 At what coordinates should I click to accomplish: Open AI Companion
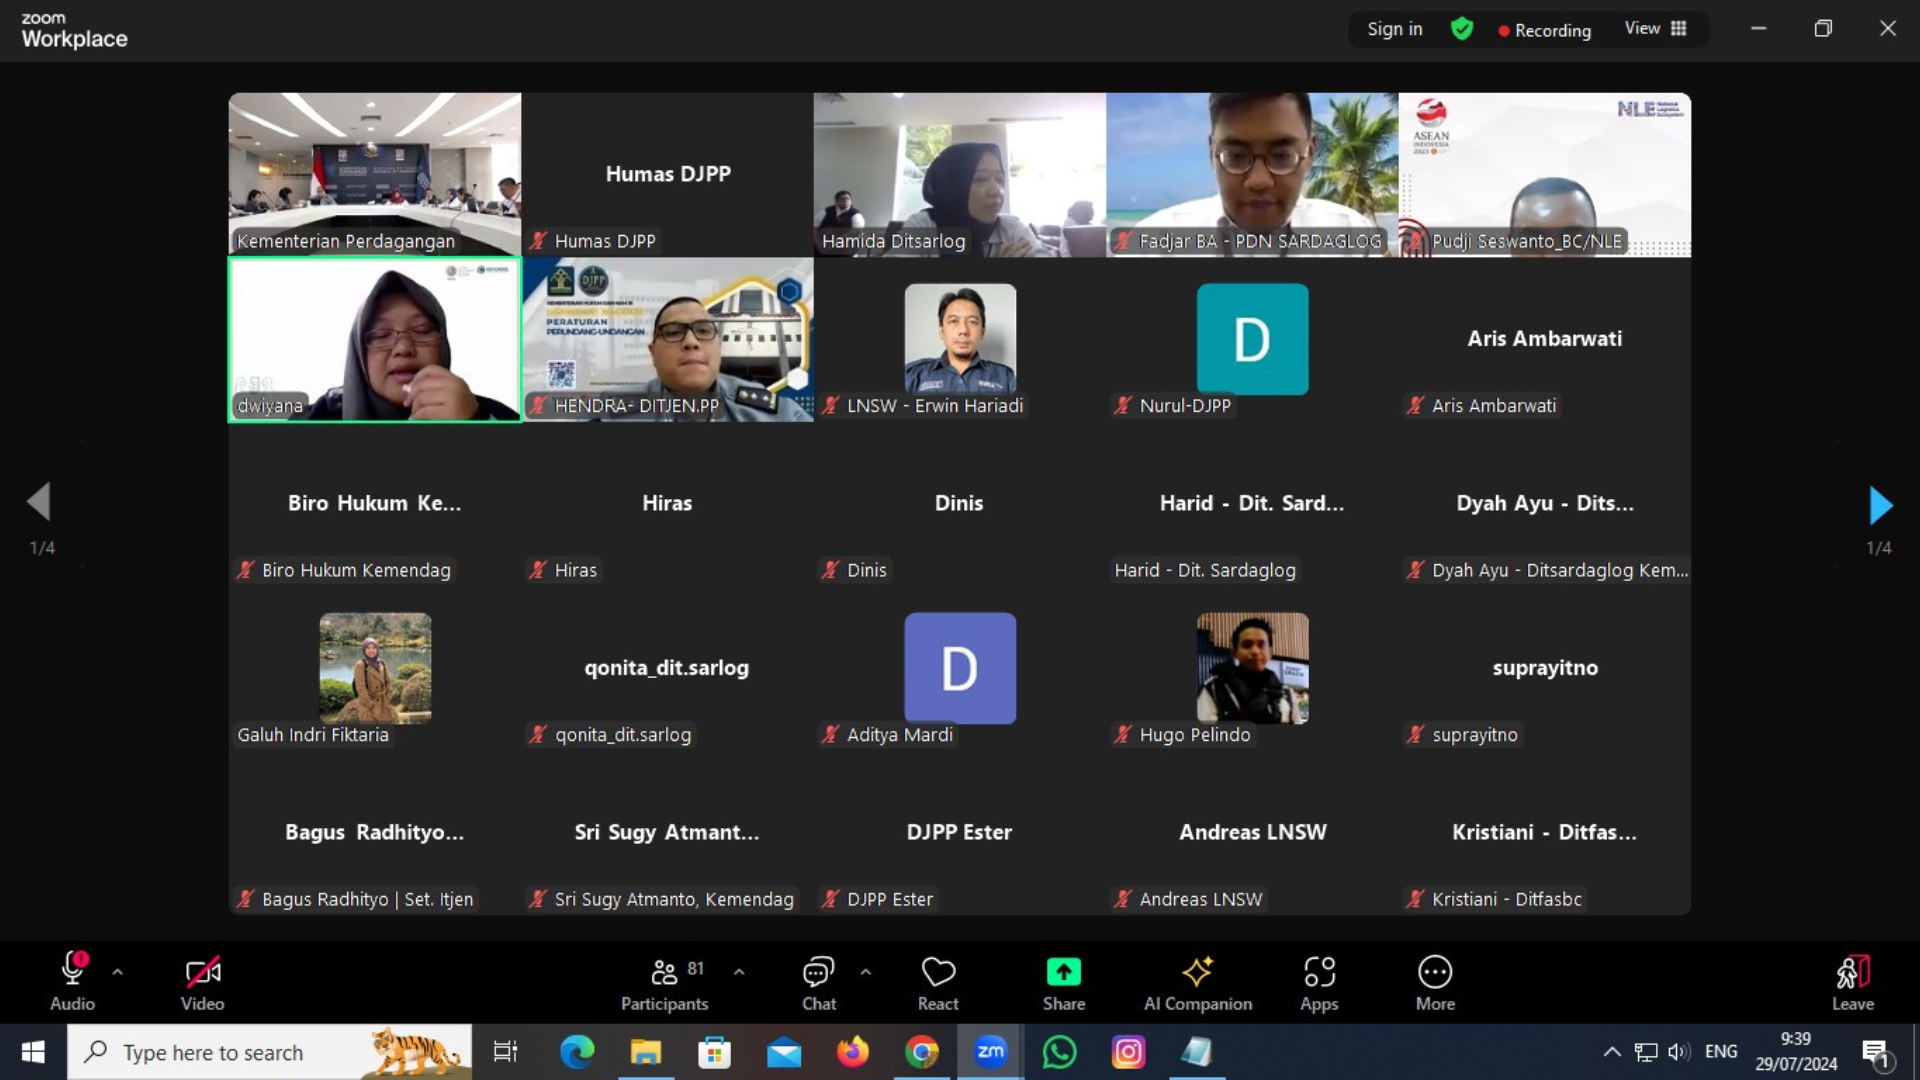click(x=1198, y=982)
